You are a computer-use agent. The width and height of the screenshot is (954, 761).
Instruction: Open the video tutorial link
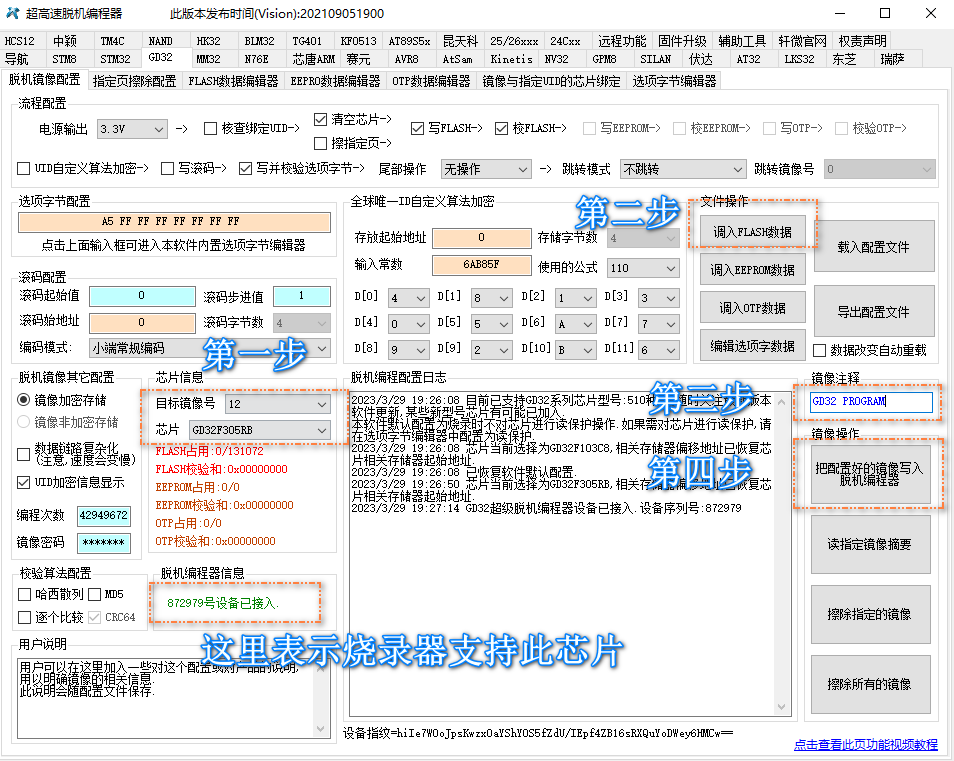(866, 745)
